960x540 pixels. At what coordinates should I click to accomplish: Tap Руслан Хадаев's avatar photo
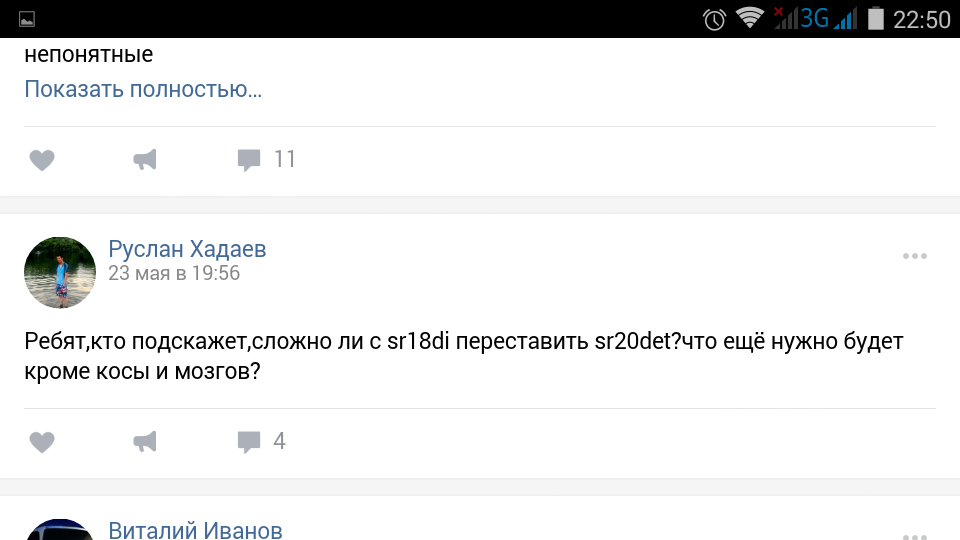coord(60,272)
